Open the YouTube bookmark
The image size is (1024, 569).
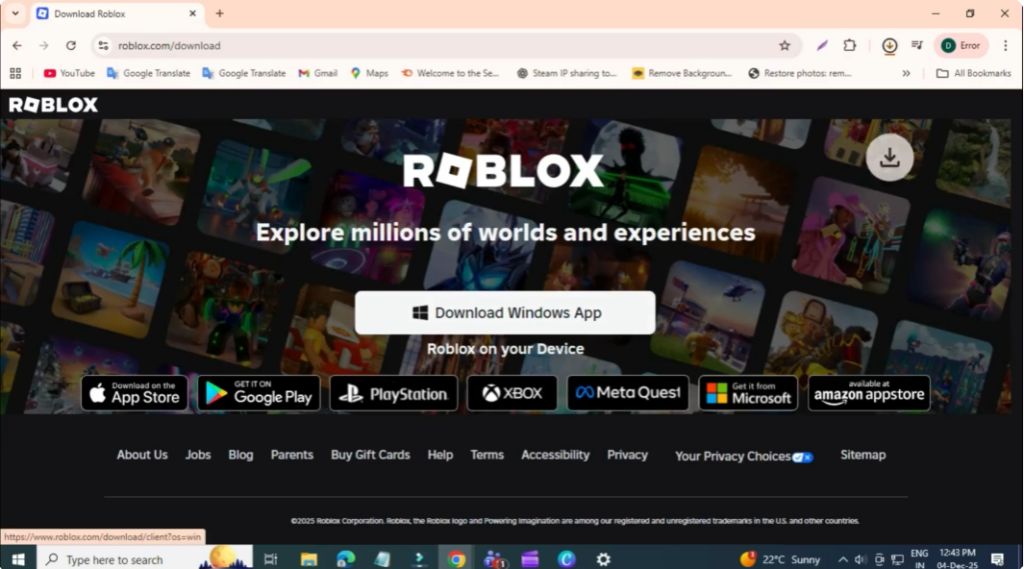point(69,73)
